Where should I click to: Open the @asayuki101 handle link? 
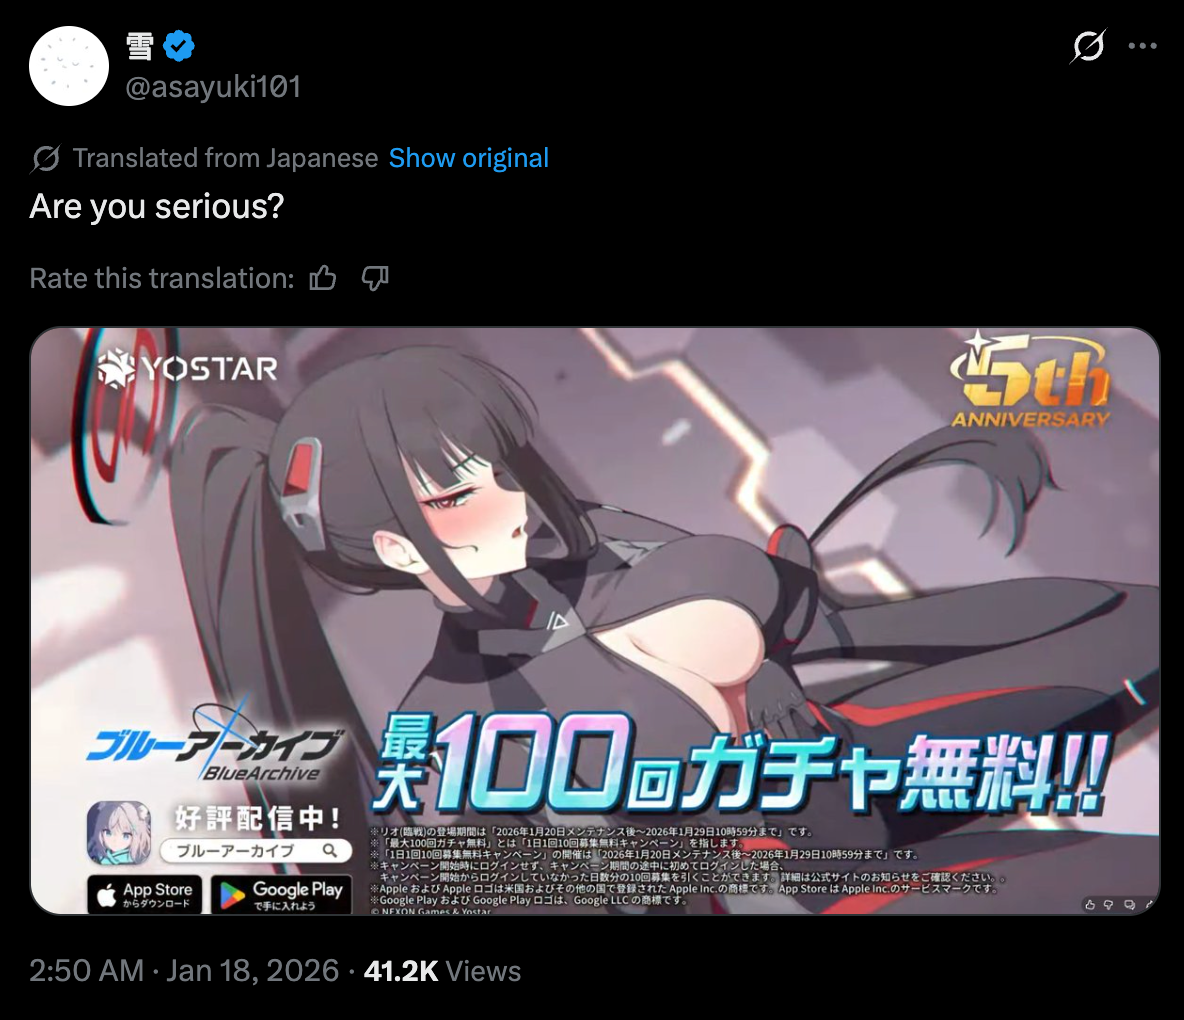(213, 87)
